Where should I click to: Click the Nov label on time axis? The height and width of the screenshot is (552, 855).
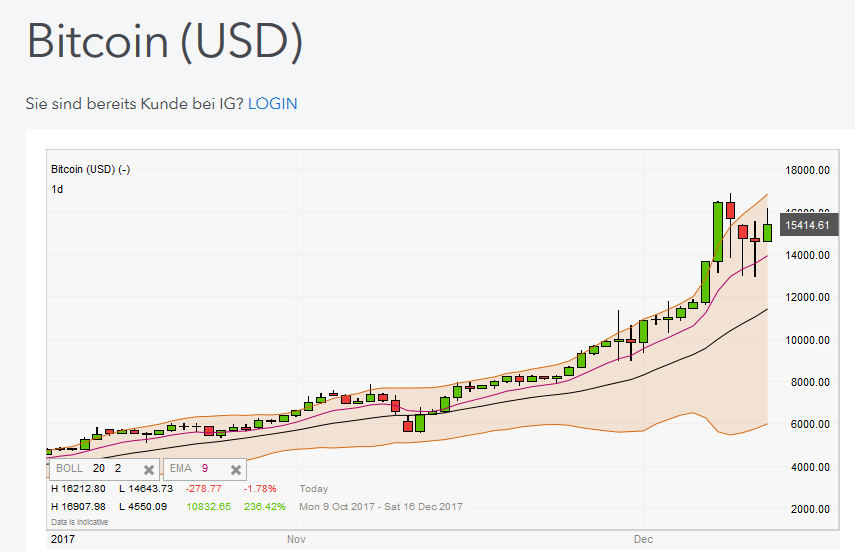coord(296,539)
